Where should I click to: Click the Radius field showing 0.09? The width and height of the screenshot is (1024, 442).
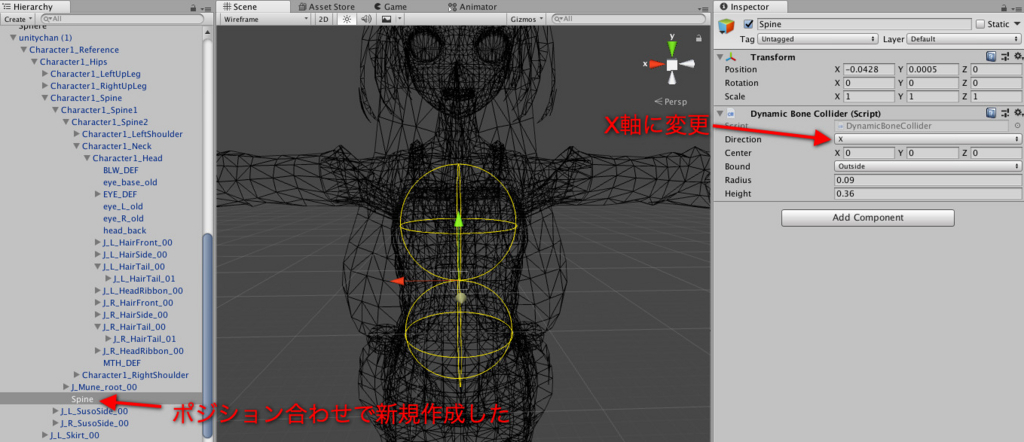(927, 180)
